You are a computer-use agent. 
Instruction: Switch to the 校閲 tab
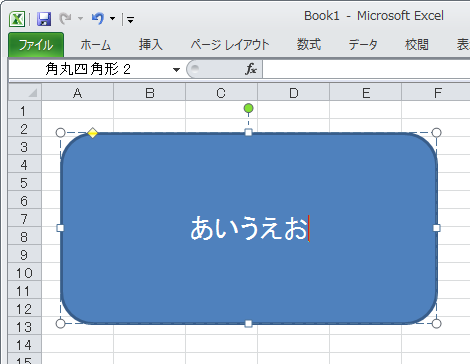tap(417, 45)
